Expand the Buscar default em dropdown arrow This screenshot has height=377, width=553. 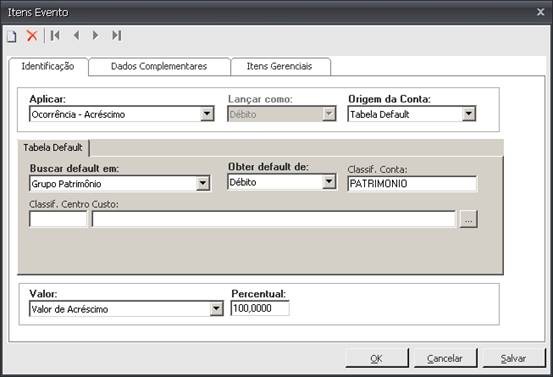click(203, 183)
